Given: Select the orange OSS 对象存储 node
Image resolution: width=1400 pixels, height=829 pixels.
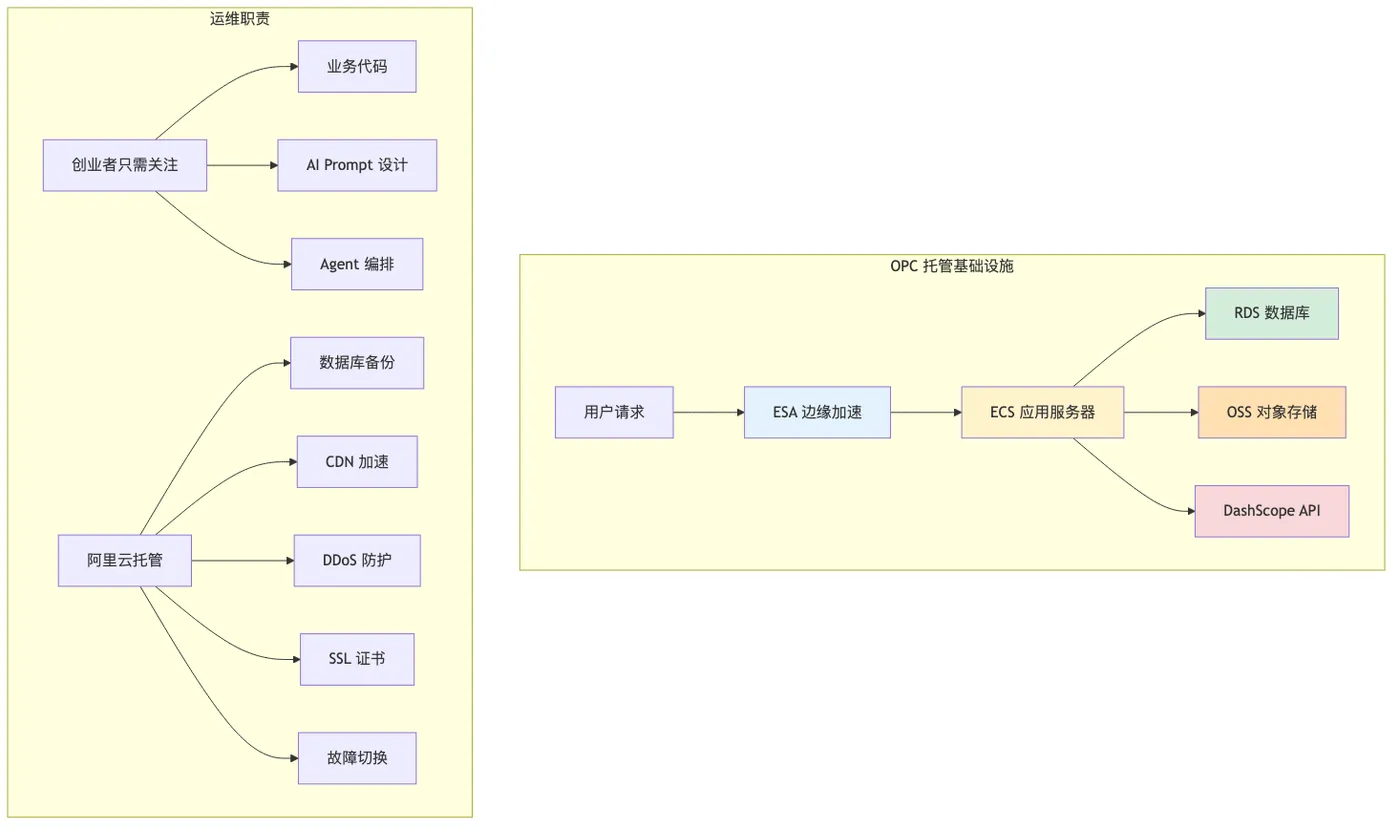Looking at the screenshot, I should point(1272,412).
